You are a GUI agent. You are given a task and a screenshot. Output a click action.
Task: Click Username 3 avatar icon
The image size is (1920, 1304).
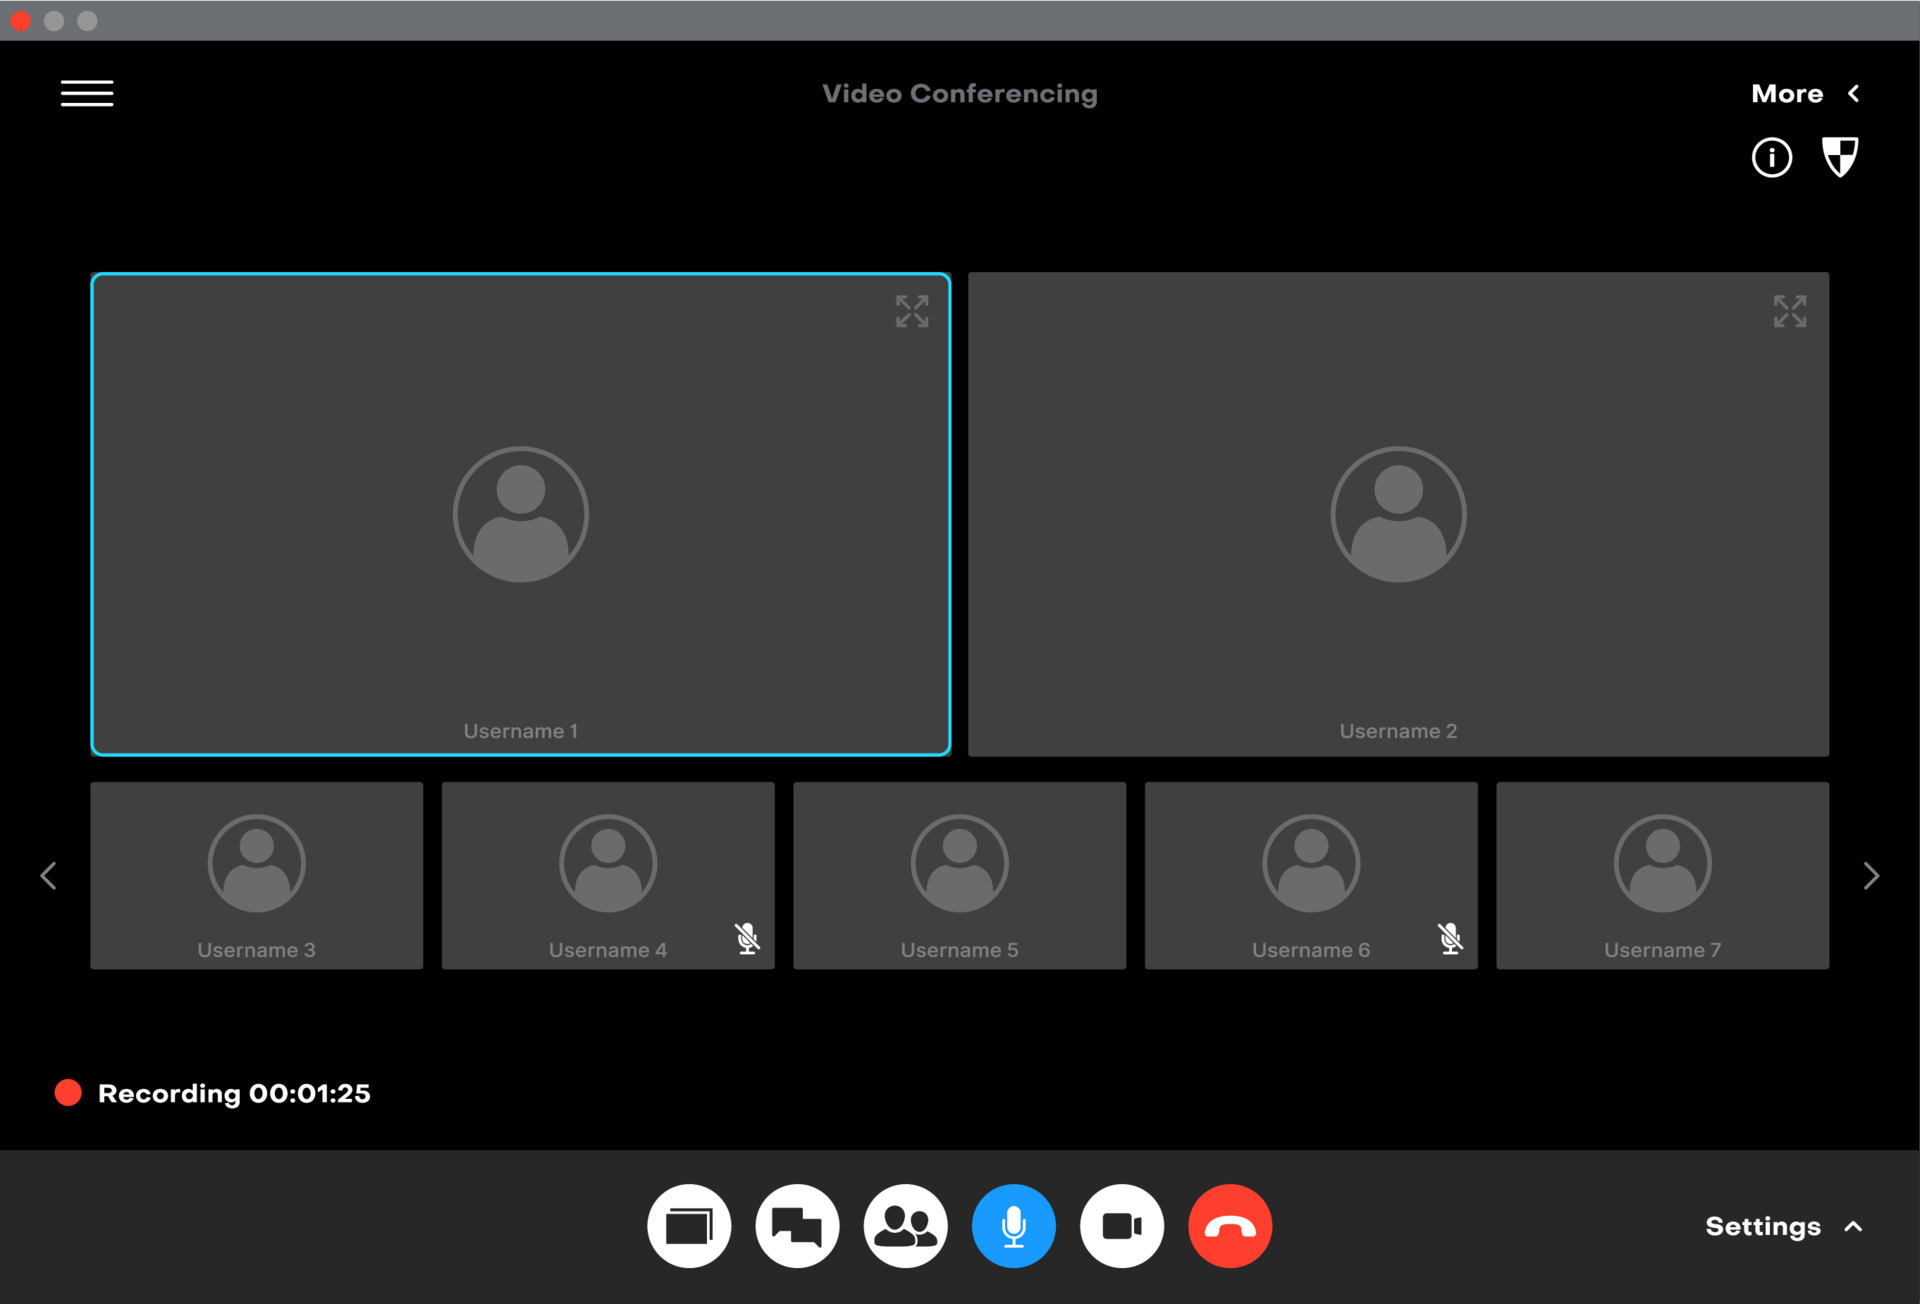click(256, 863)
